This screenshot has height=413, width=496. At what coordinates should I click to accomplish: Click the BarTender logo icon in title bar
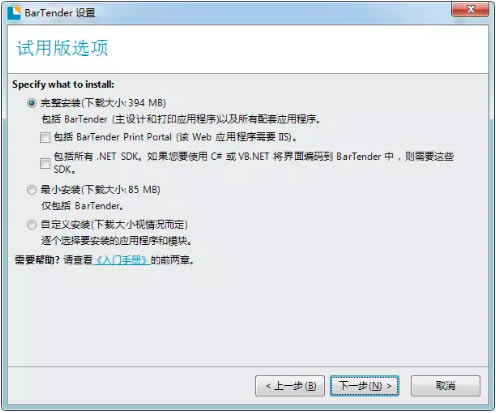(14, 13)
